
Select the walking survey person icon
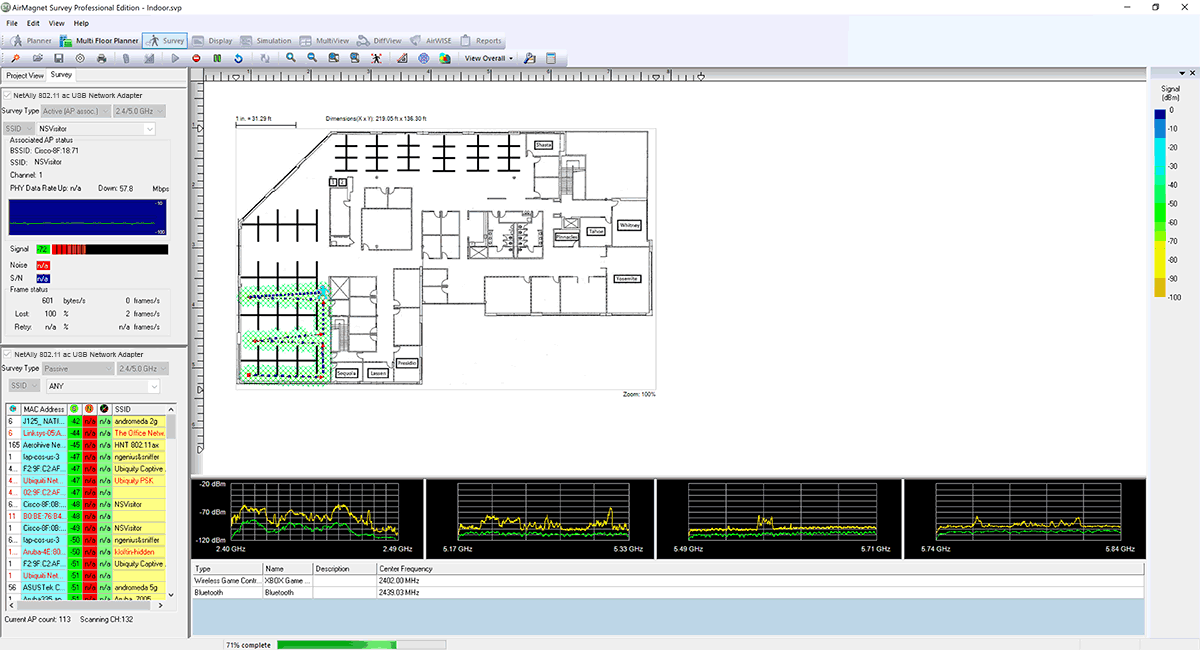click(375, 58)
